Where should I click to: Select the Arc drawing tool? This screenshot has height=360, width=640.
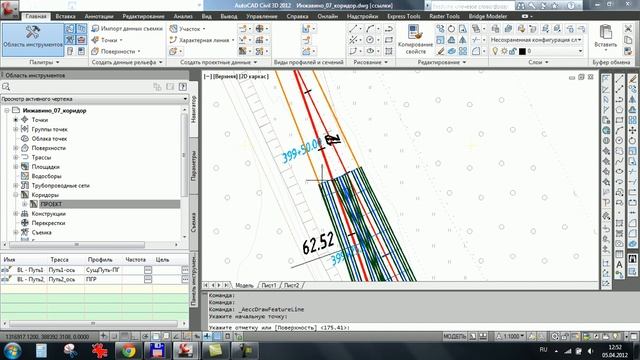(370, 29)
